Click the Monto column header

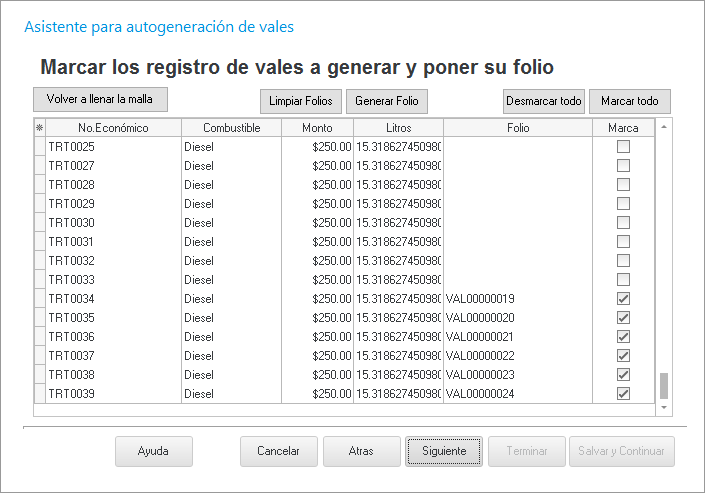point(317,128)
